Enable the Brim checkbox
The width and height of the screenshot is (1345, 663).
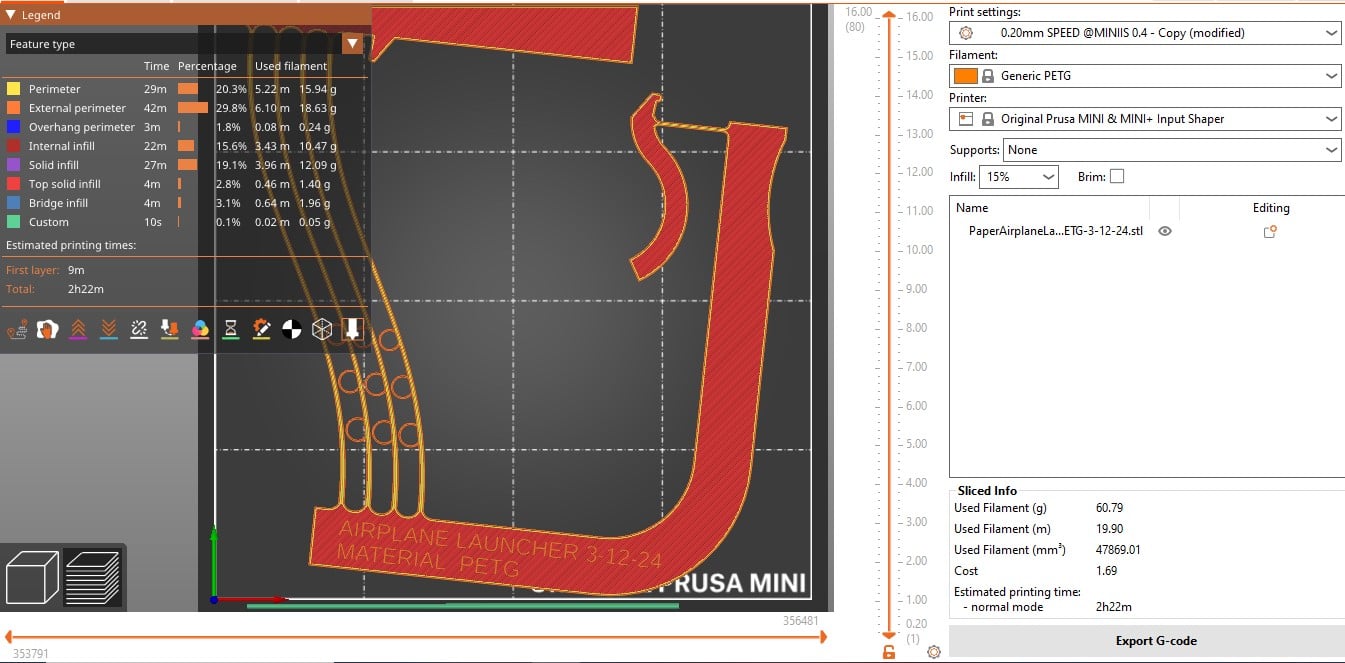(x=1117, y=176)
